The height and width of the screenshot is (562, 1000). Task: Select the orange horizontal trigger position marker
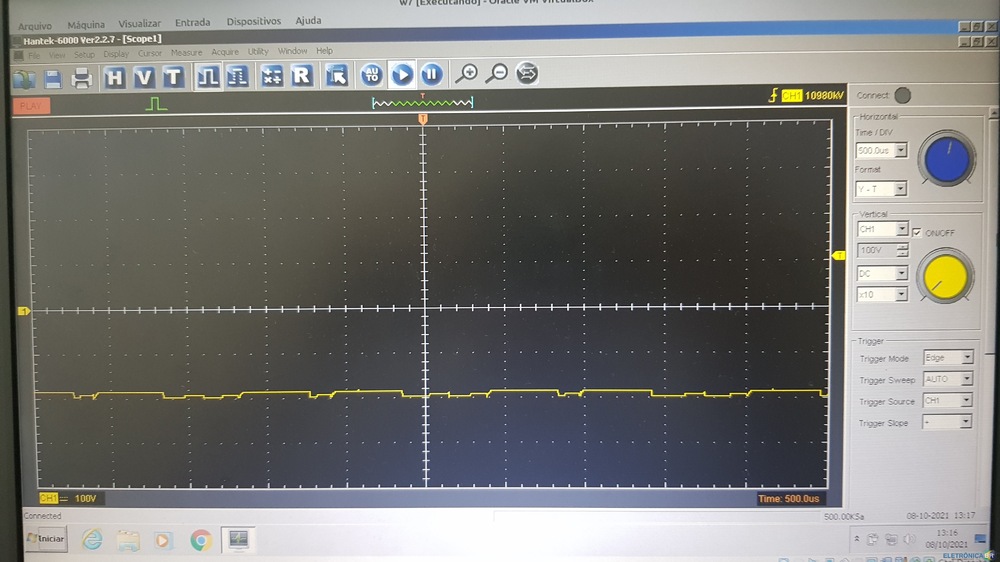(422, 119)
